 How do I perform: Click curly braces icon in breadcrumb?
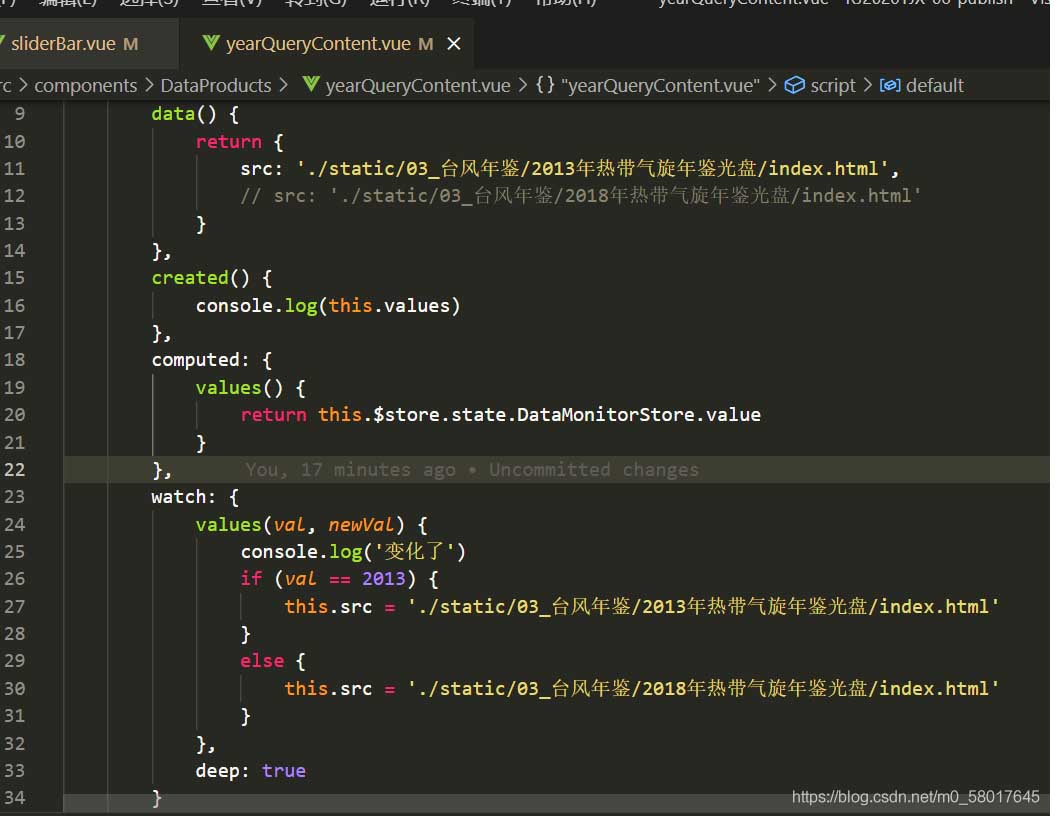(545, 86)
